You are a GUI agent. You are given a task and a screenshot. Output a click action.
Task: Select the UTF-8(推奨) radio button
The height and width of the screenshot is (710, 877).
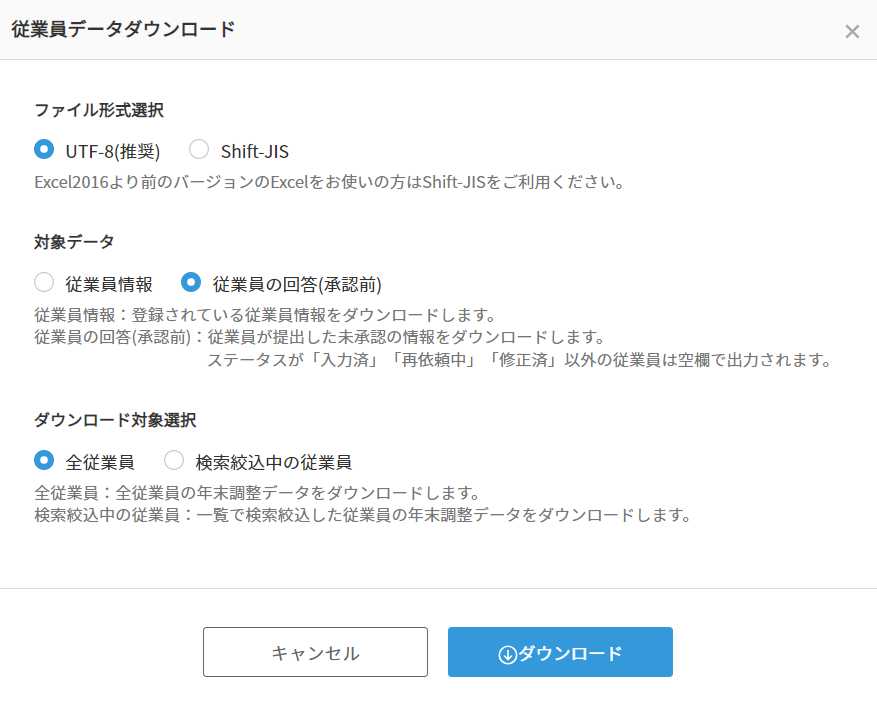(44, 149)
